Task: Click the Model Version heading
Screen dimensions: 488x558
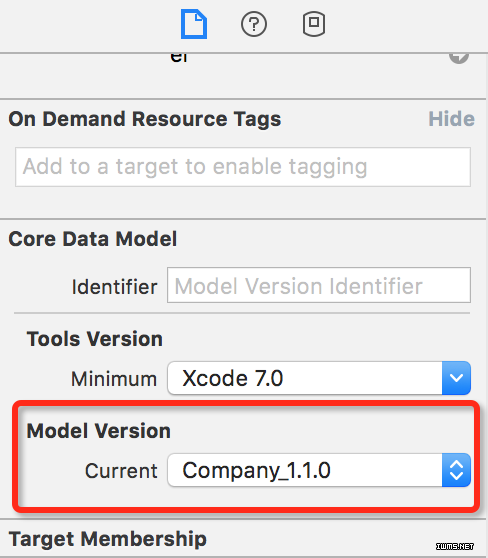Action: tap(99, 431)
